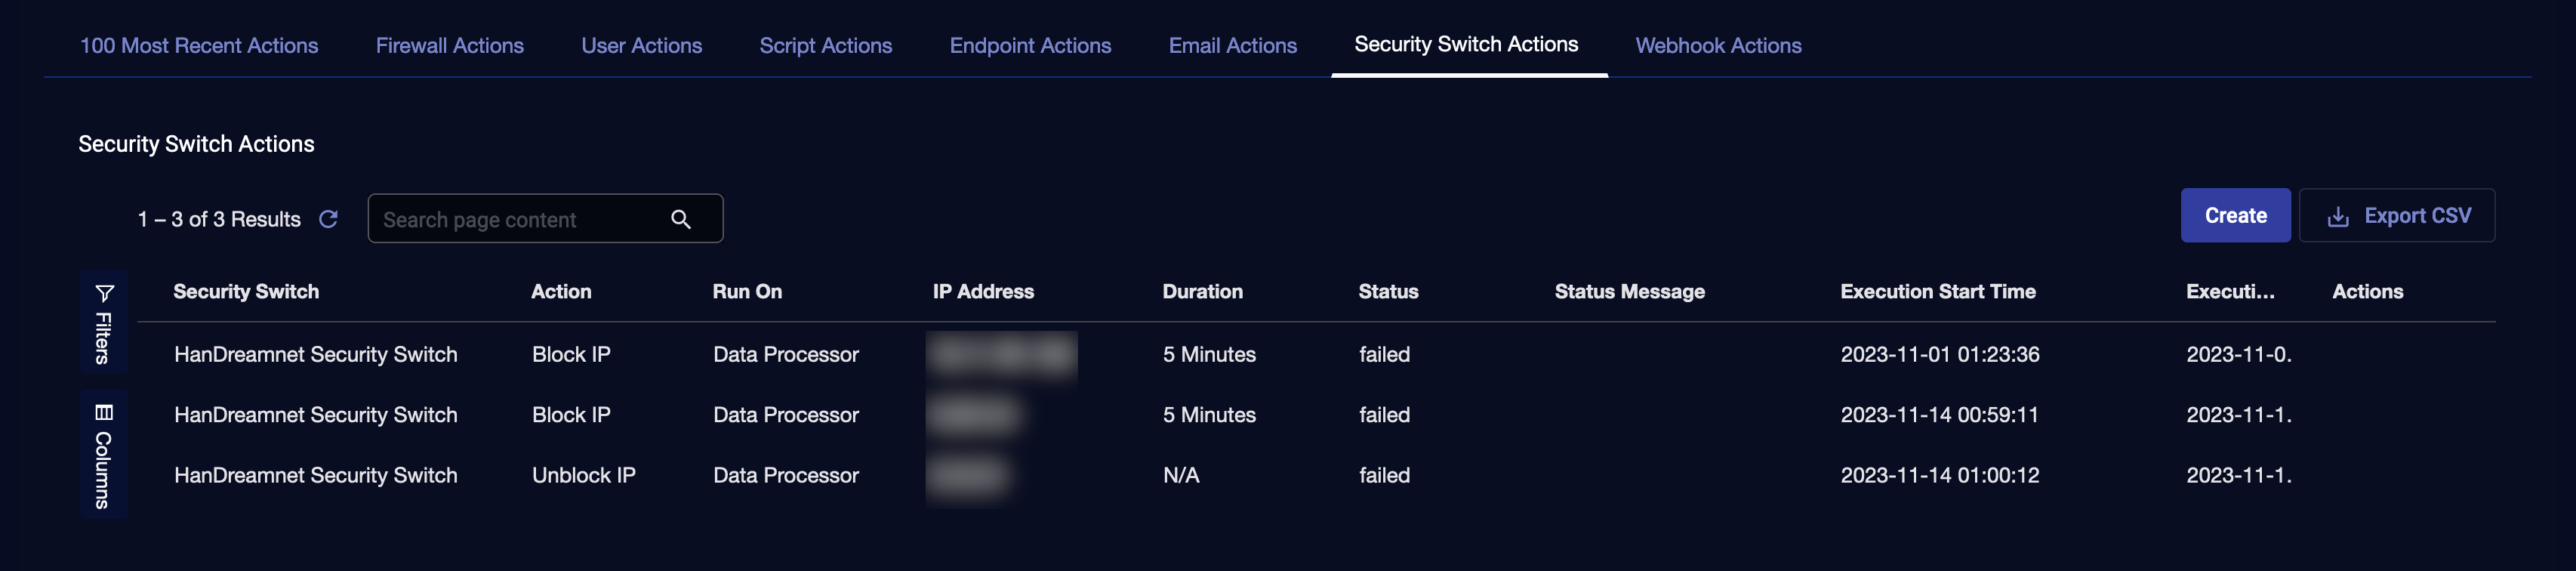Click the Duration column header
The width and height of the screenshot is (2576, 571).
pyautogui.click(x=1202, y=292)
